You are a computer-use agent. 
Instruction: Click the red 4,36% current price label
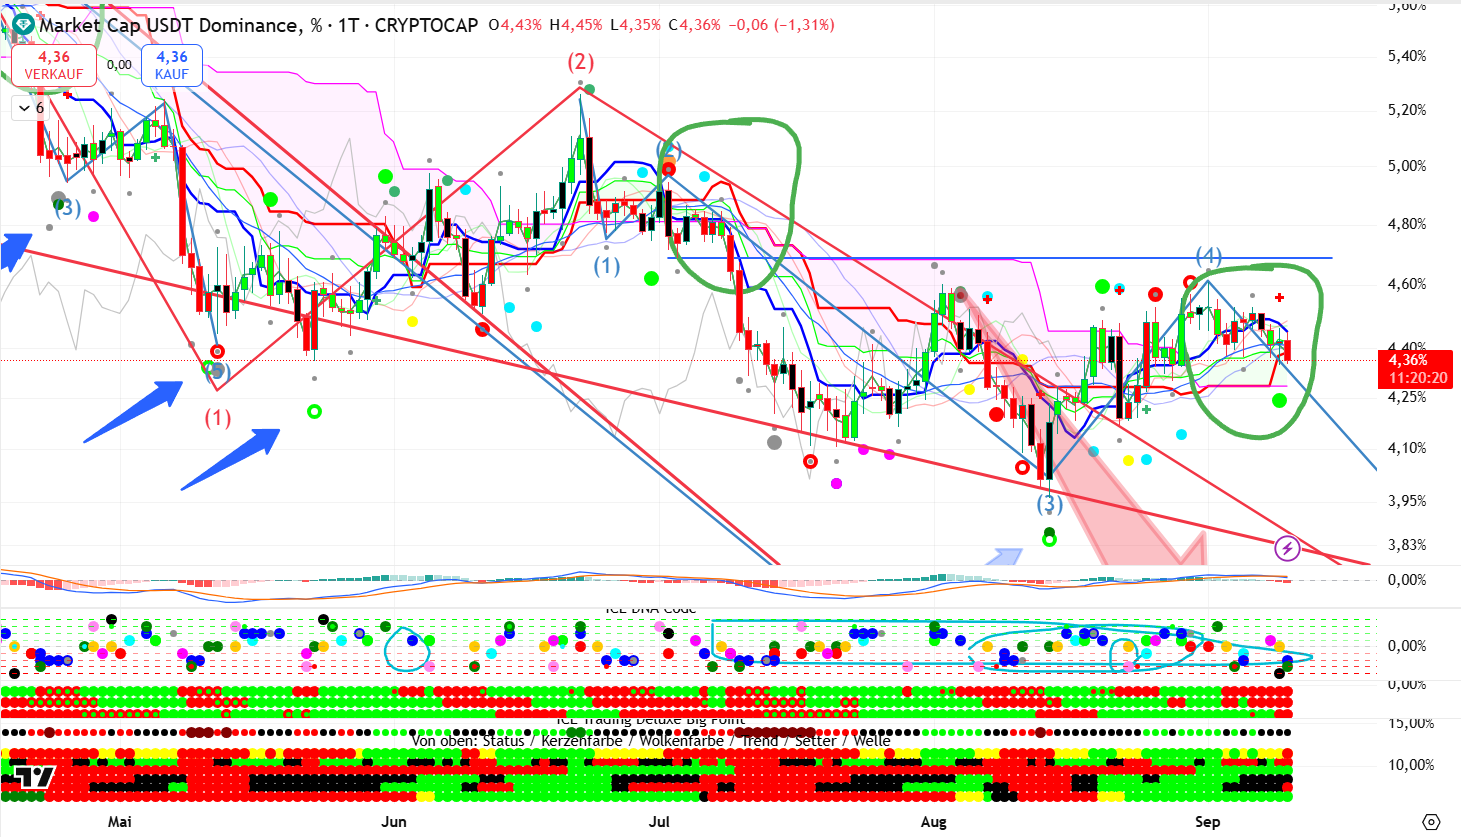click(x=1416, y=360)
